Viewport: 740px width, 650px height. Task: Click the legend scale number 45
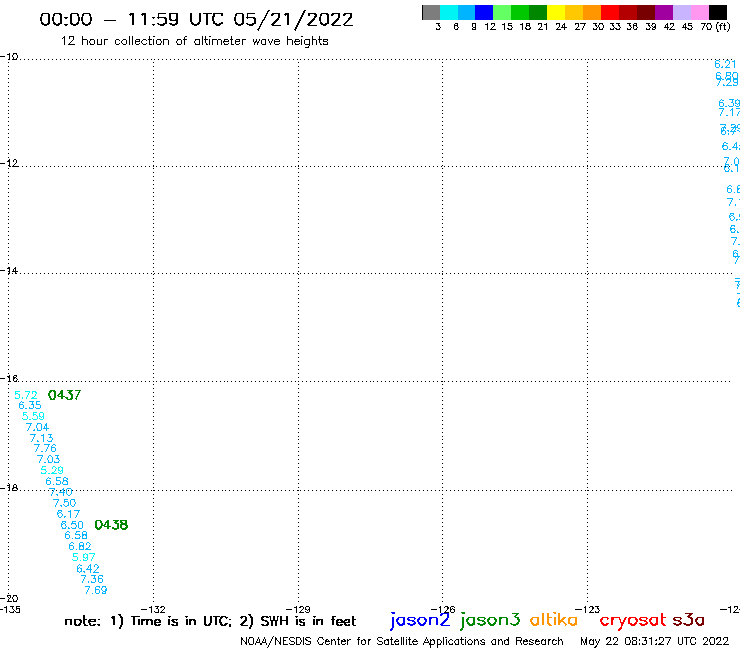687,26
